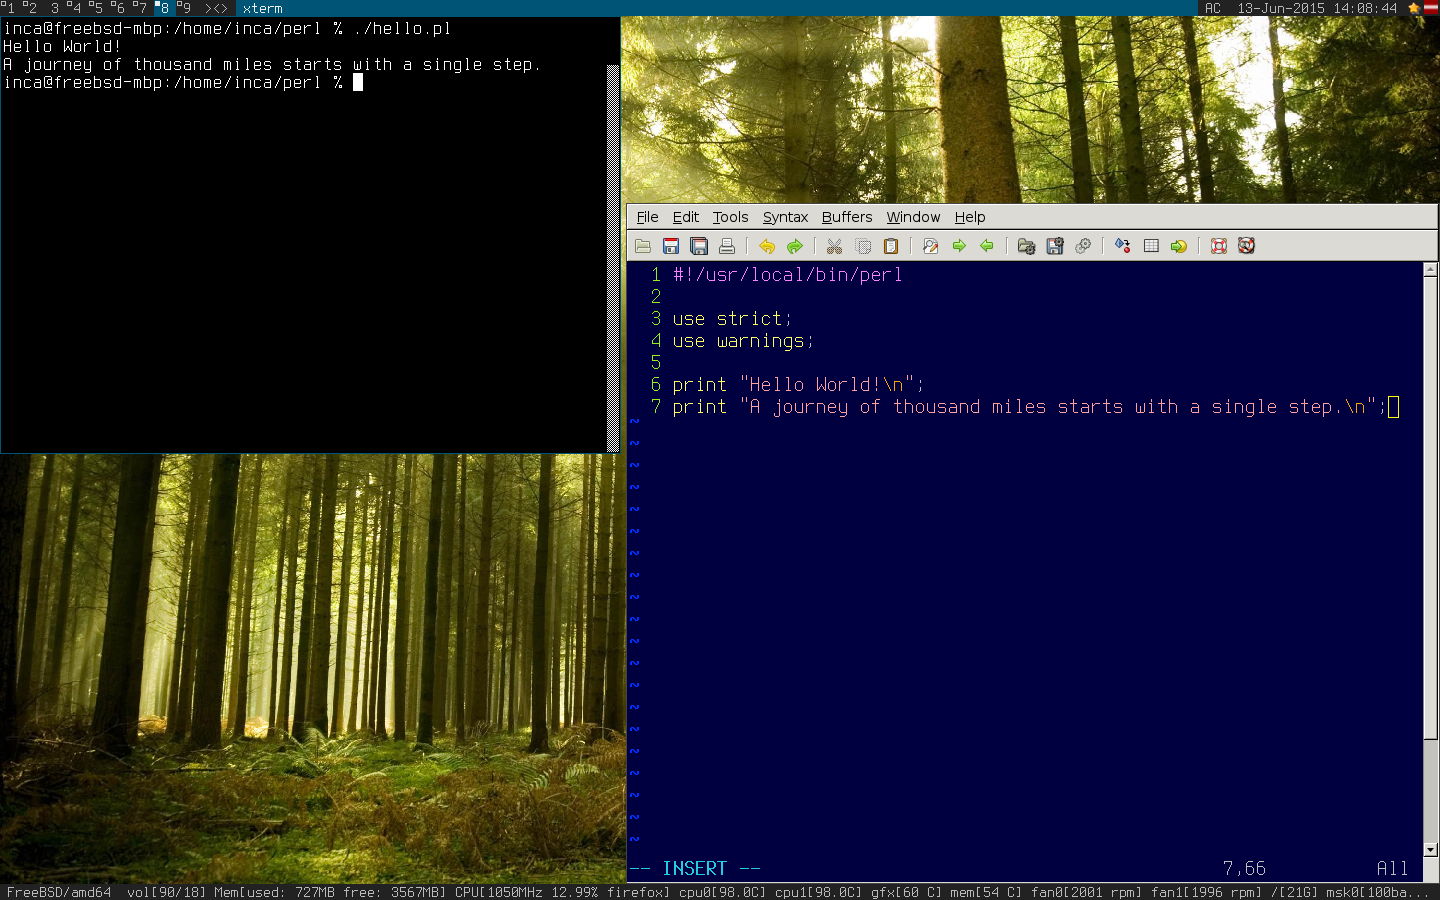The image size is (1440, 900).
Task: Click the ./hello.pl command in xterm
Action: tap(402, 28)
